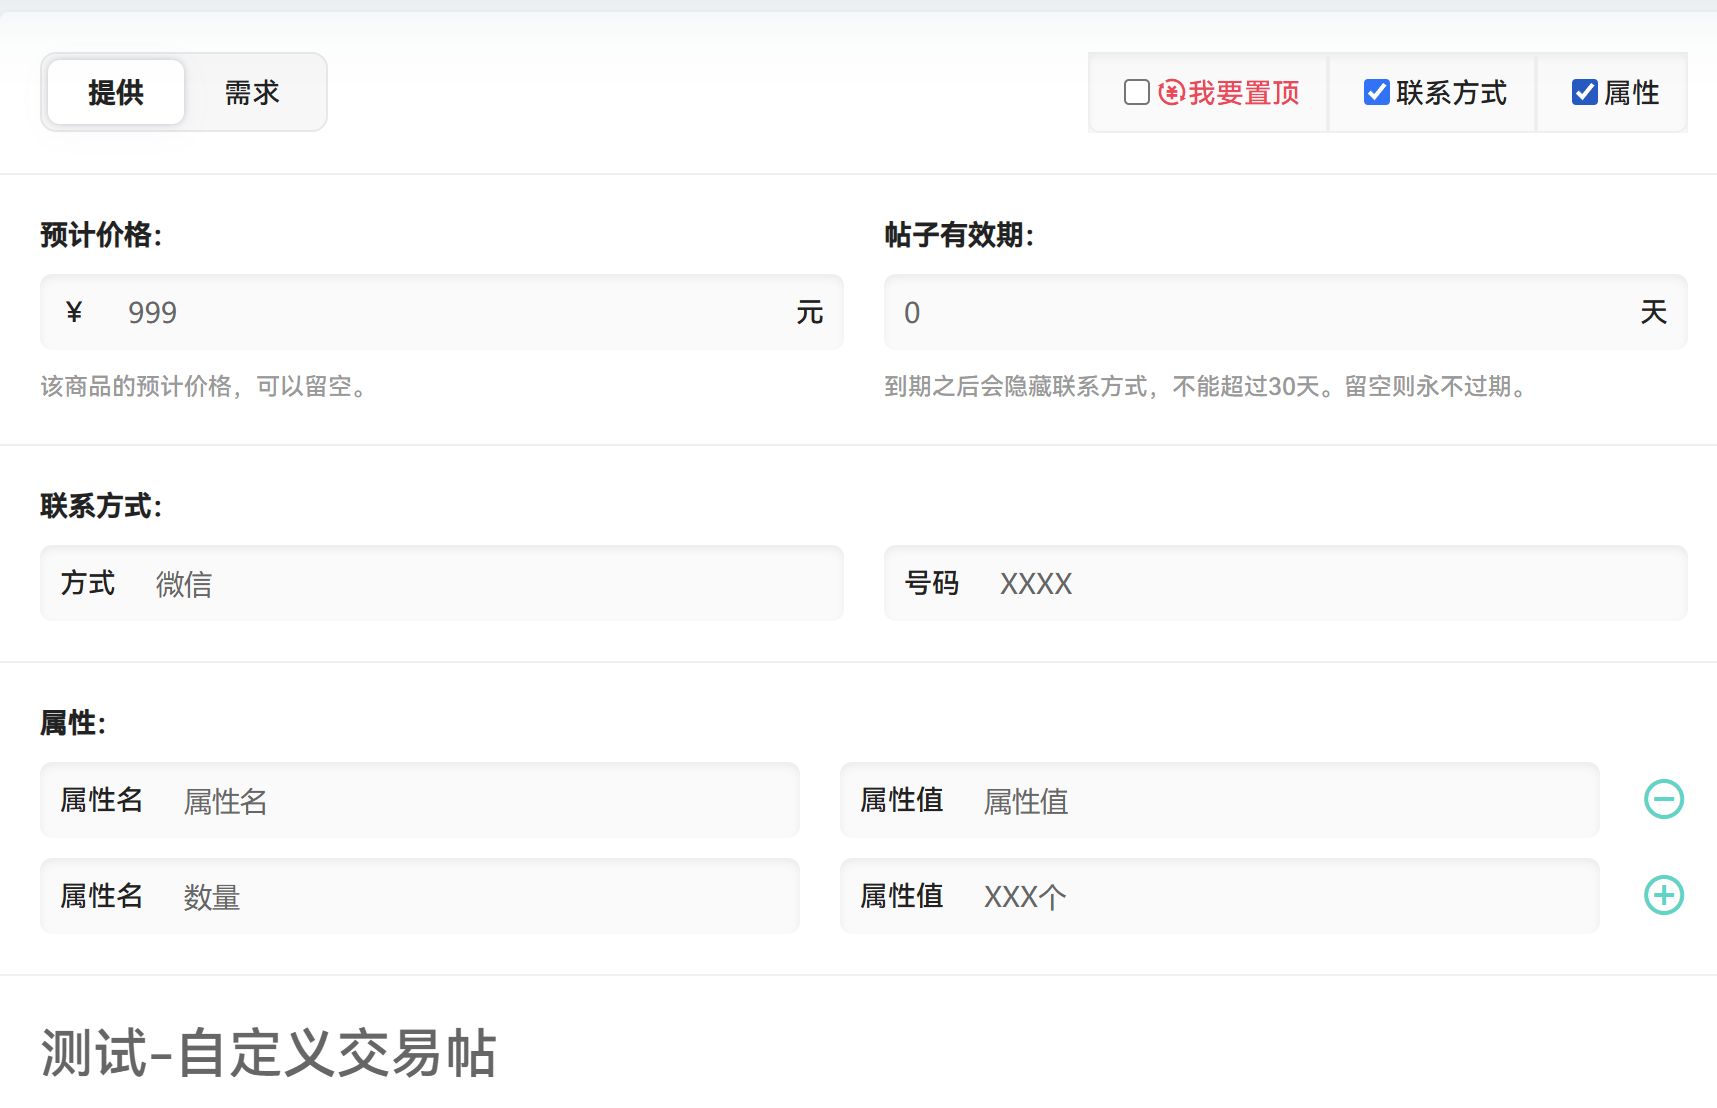The width and height of the screenshot is (1717, 1108).
Task: Focus the first row 属性值 input
Action: [1280, 801]
